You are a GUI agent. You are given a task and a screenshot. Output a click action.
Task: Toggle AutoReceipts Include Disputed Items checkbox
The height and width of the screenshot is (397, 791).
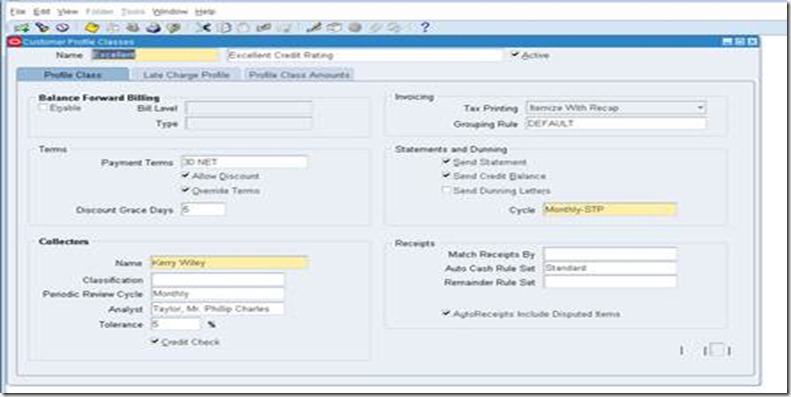446,314
